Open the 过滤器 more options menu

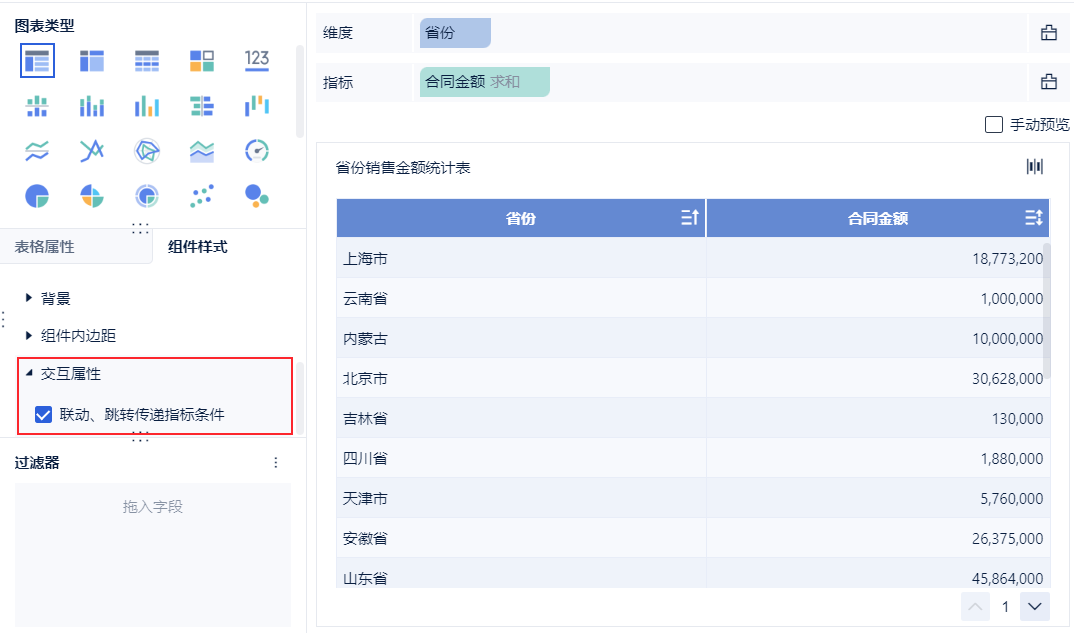point(276,463)
